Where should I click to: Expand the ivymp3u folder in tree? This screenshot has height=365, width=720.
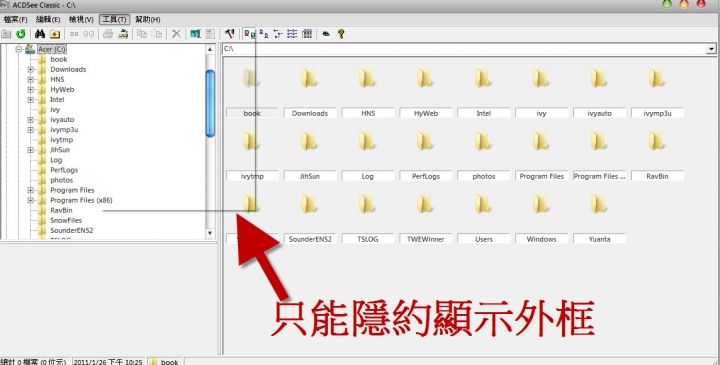coord(31,130)
